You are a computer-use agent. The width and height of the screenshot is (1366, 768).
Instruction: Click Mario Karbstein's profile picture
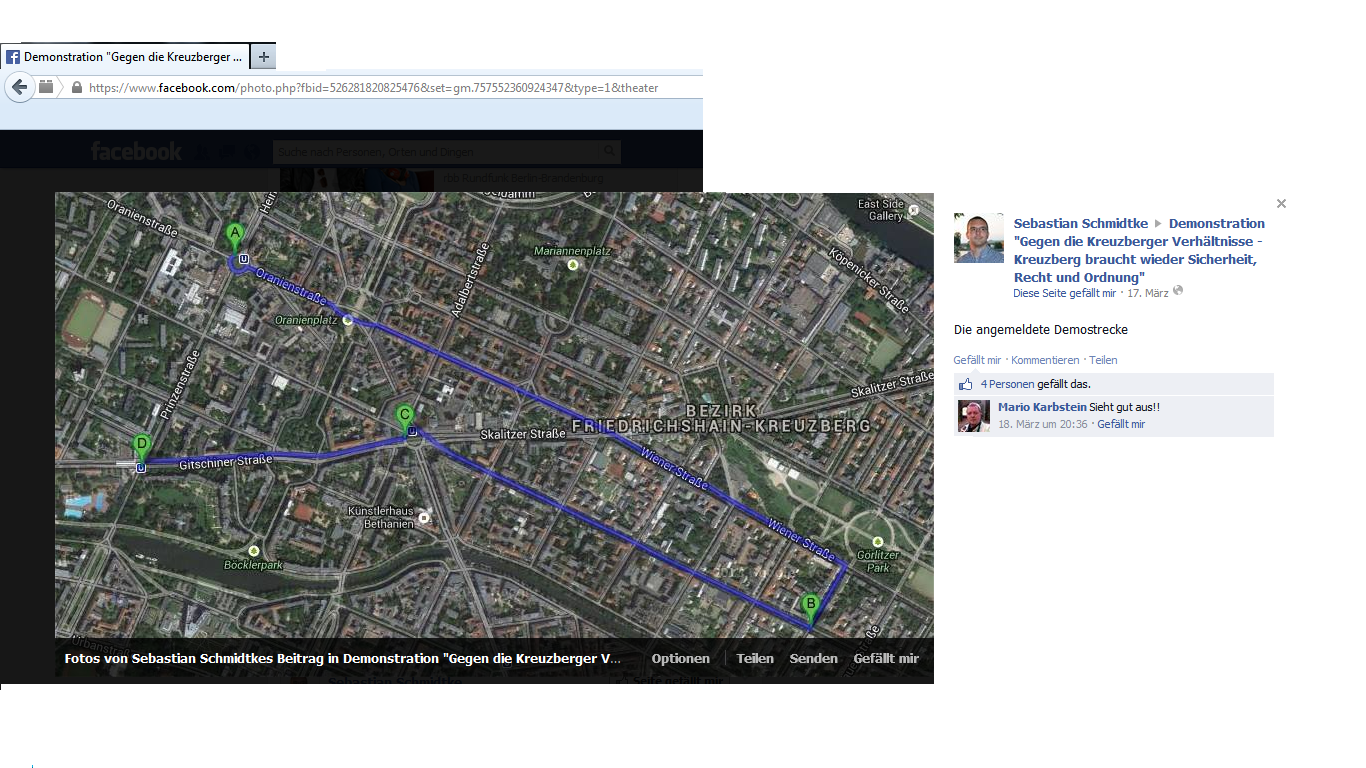click(974, 416)
